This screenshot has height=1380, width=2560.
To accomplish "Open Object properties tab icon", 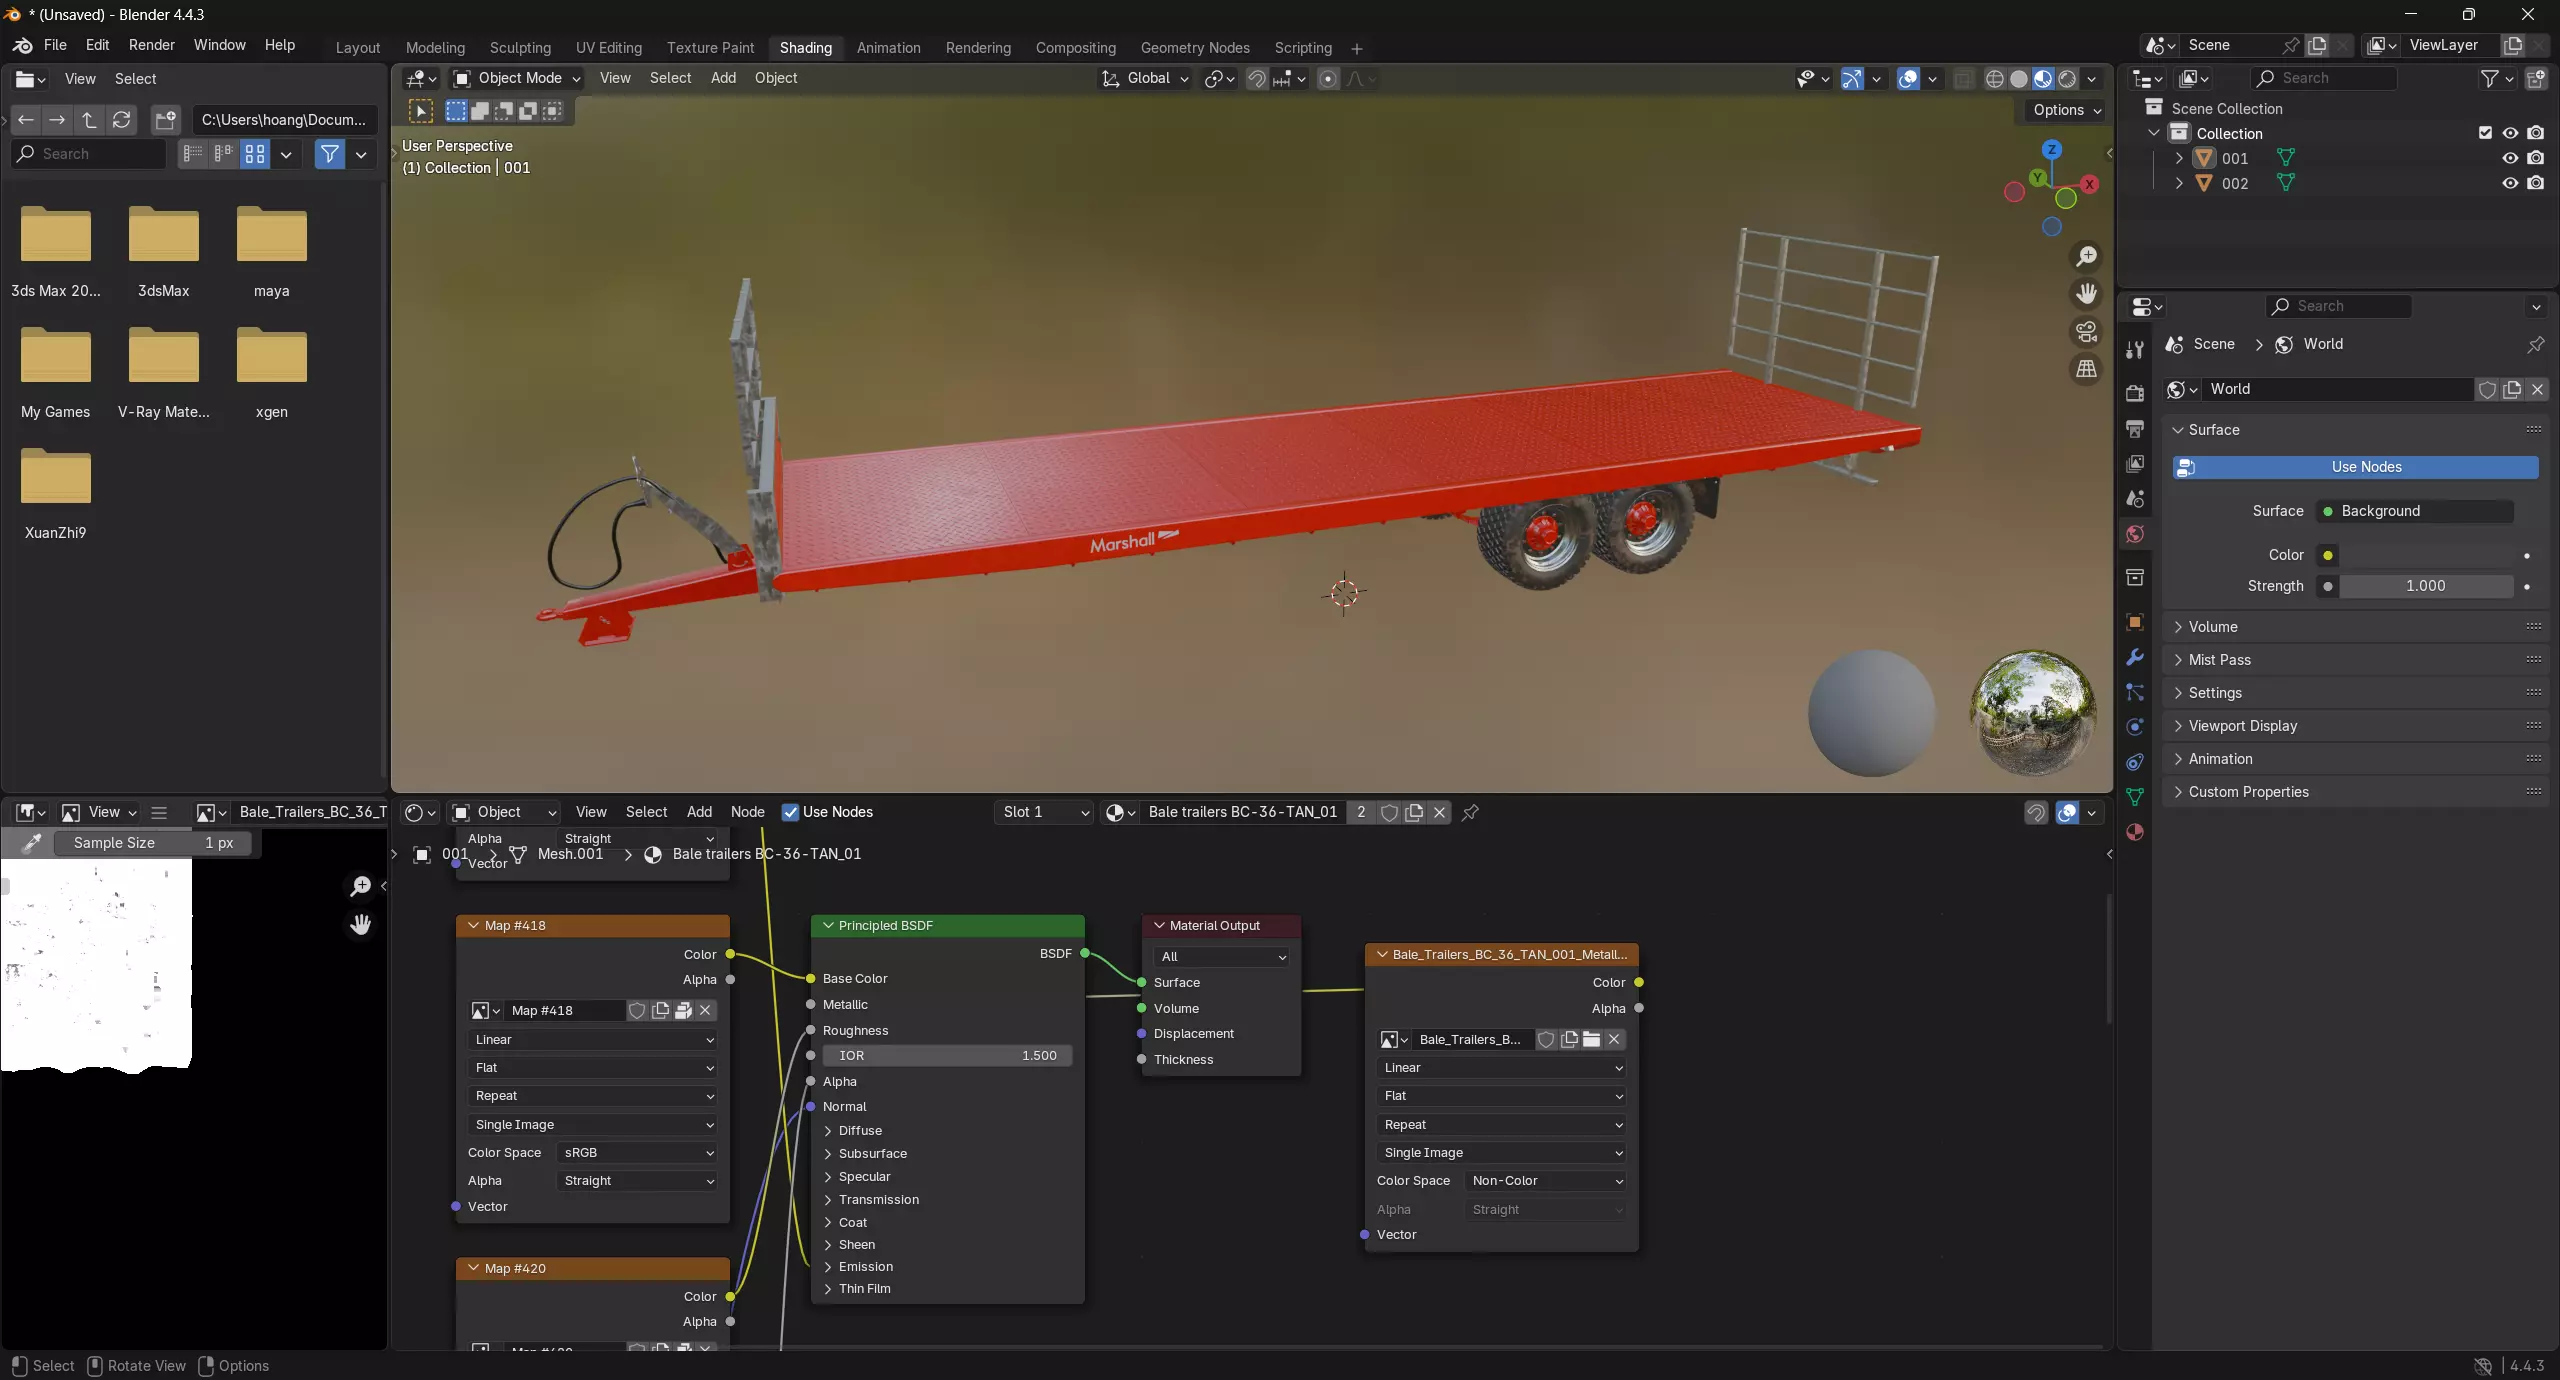I will [2135, 622].
